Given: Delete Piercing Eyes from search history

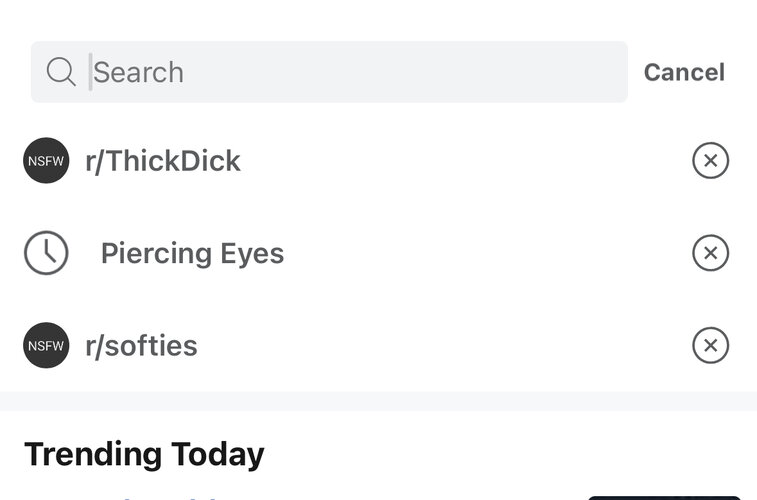Looking at the screenshot, I should point(710,253).
